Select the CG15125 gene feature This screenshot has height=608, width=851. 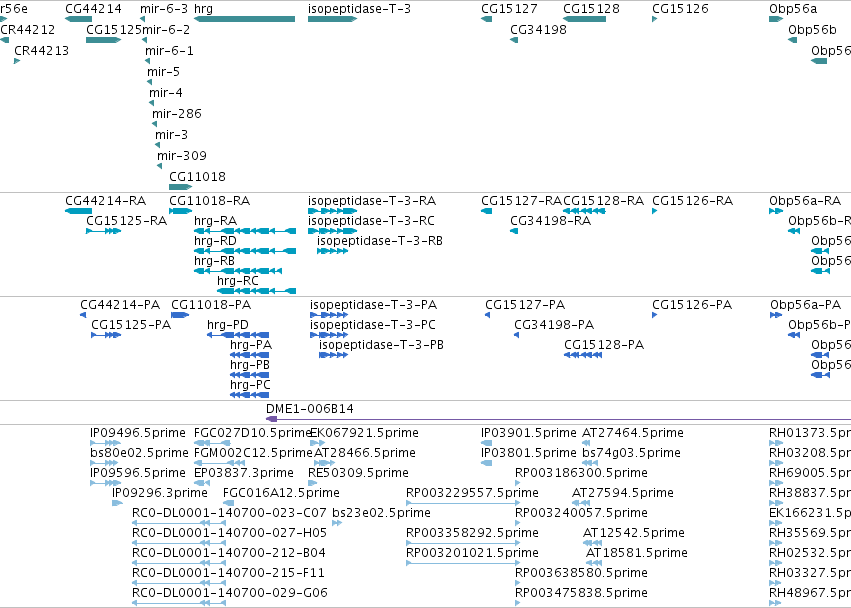[x=103, y=40]
